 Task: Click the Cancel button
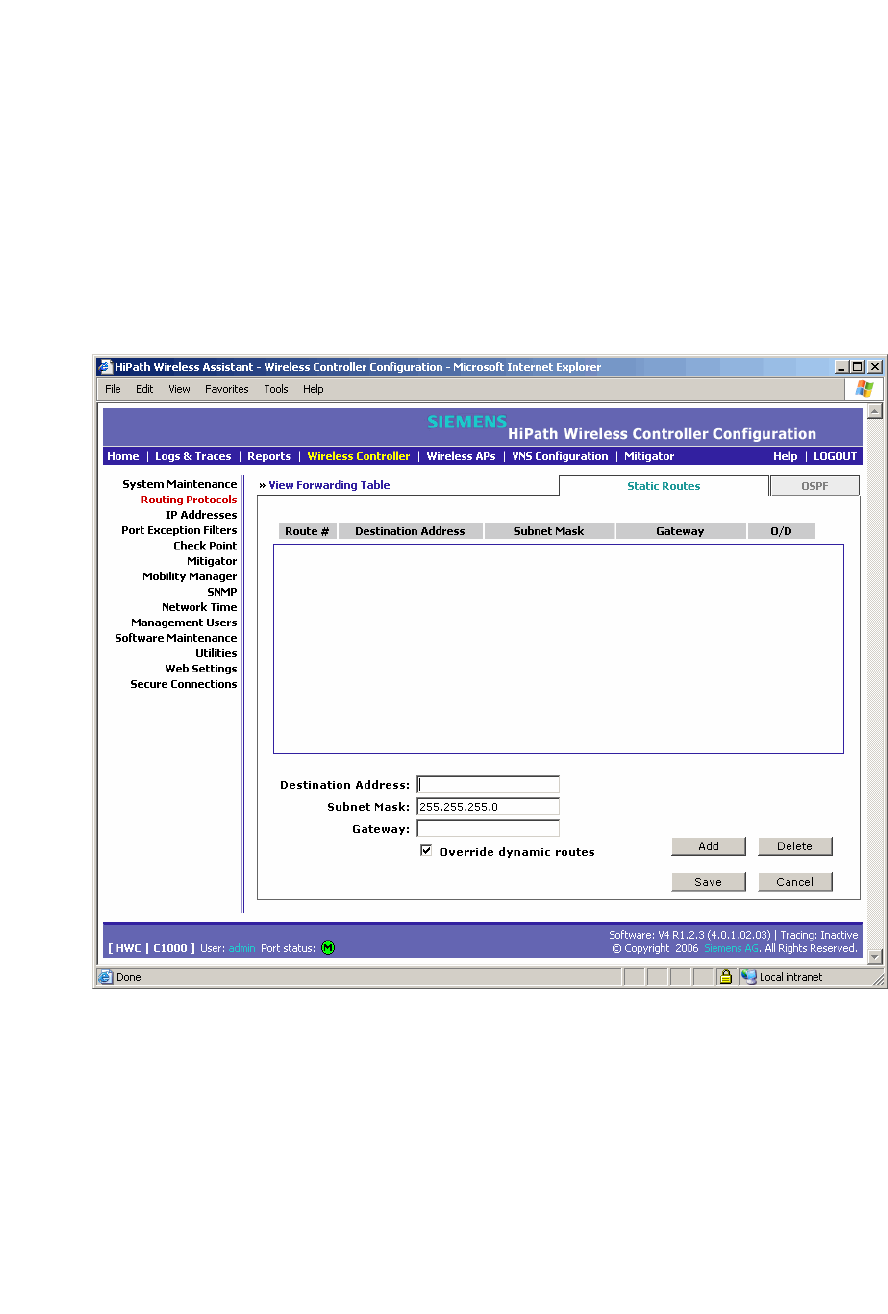click(795, 882)
